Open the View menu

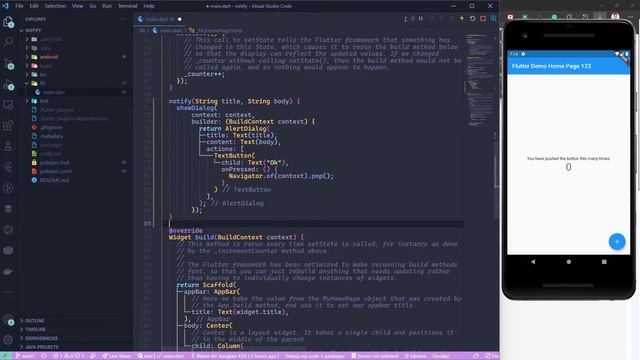click(x=77, y=6)
